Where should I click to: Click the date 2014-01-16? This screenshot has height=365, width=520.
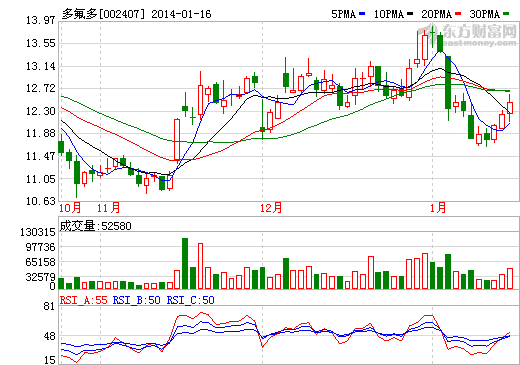tap(181, 14)
